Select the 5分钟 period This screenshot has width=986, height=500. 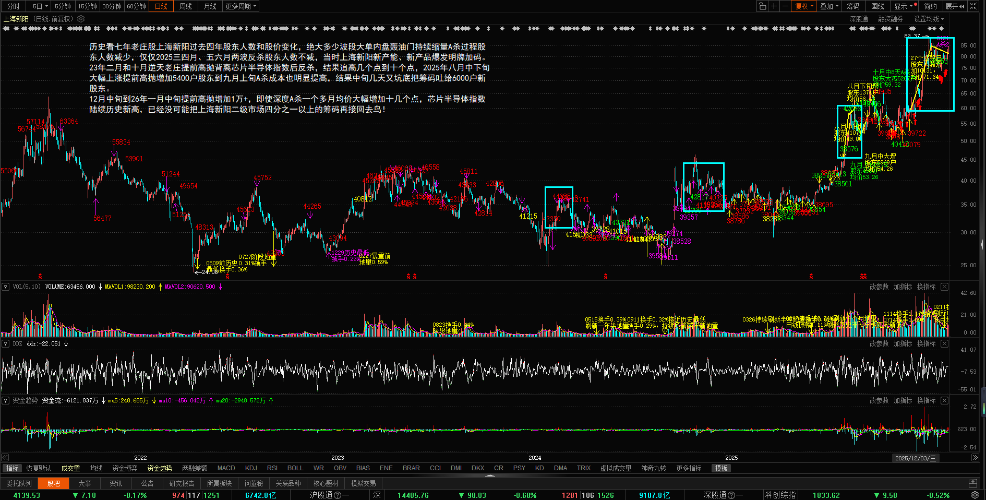pyautogui.click(x=63, y=6)
